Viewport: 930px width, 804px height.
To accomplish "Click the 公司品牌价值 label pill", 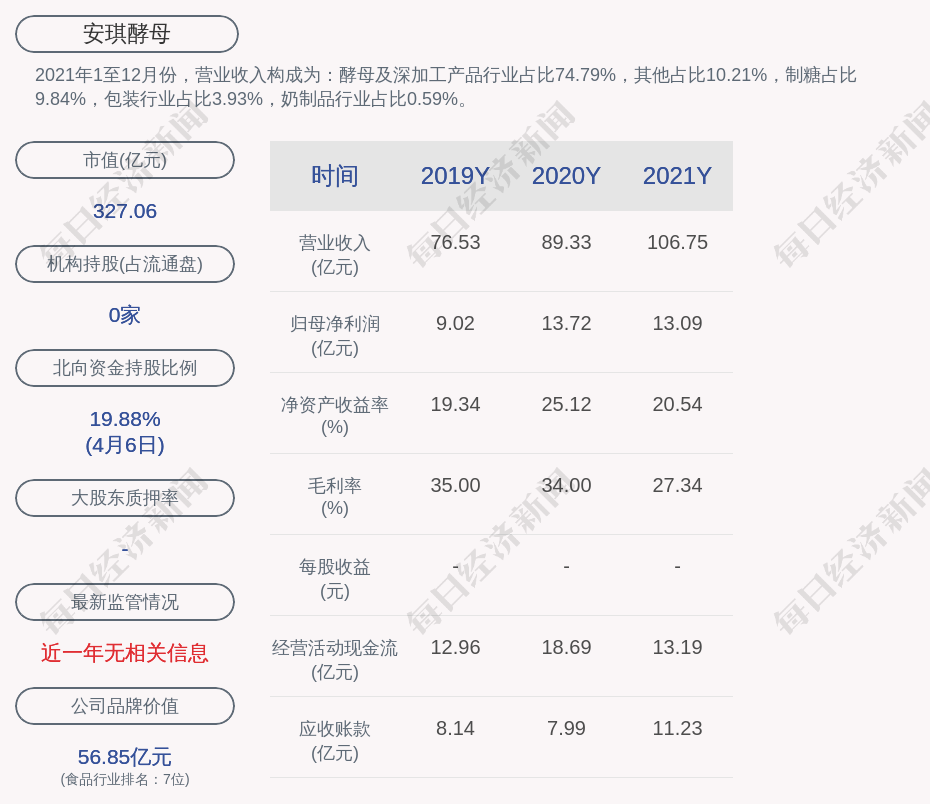I will [x=125, y=706].
